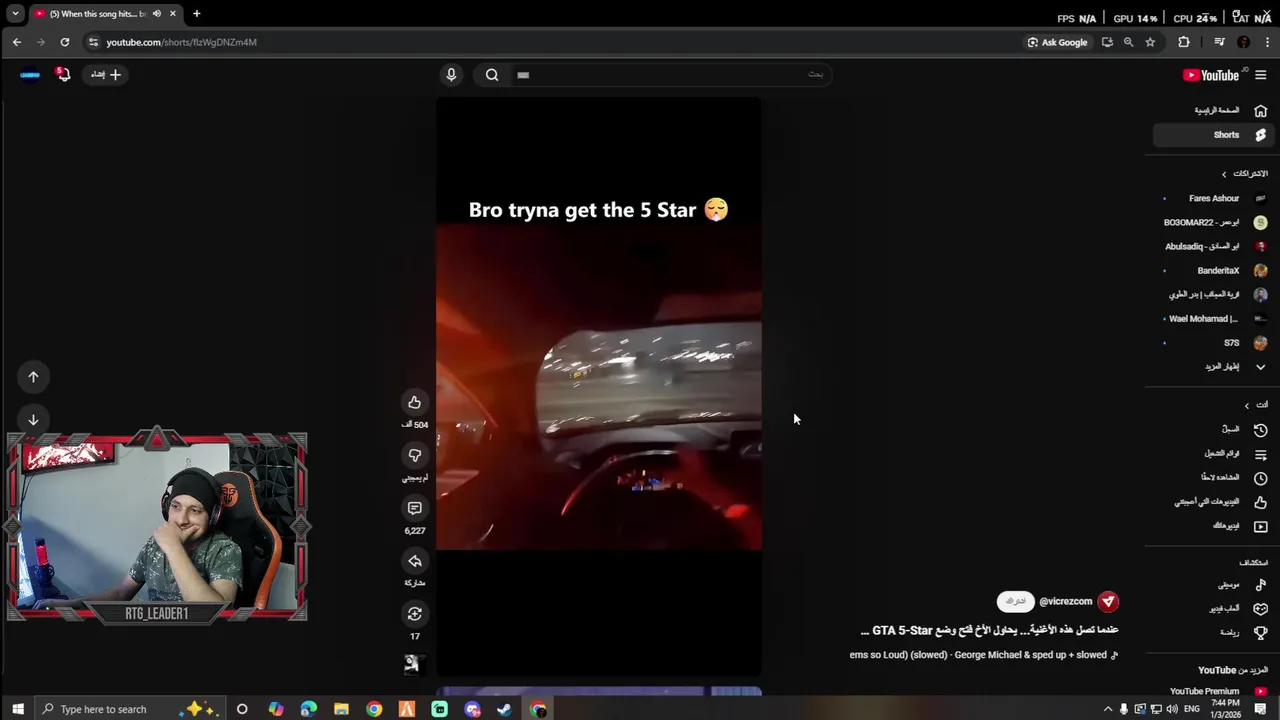This screenshot has height=720, width=1280.
Task: Open Watch Later in the sidebar
Action: (1211, 478)
